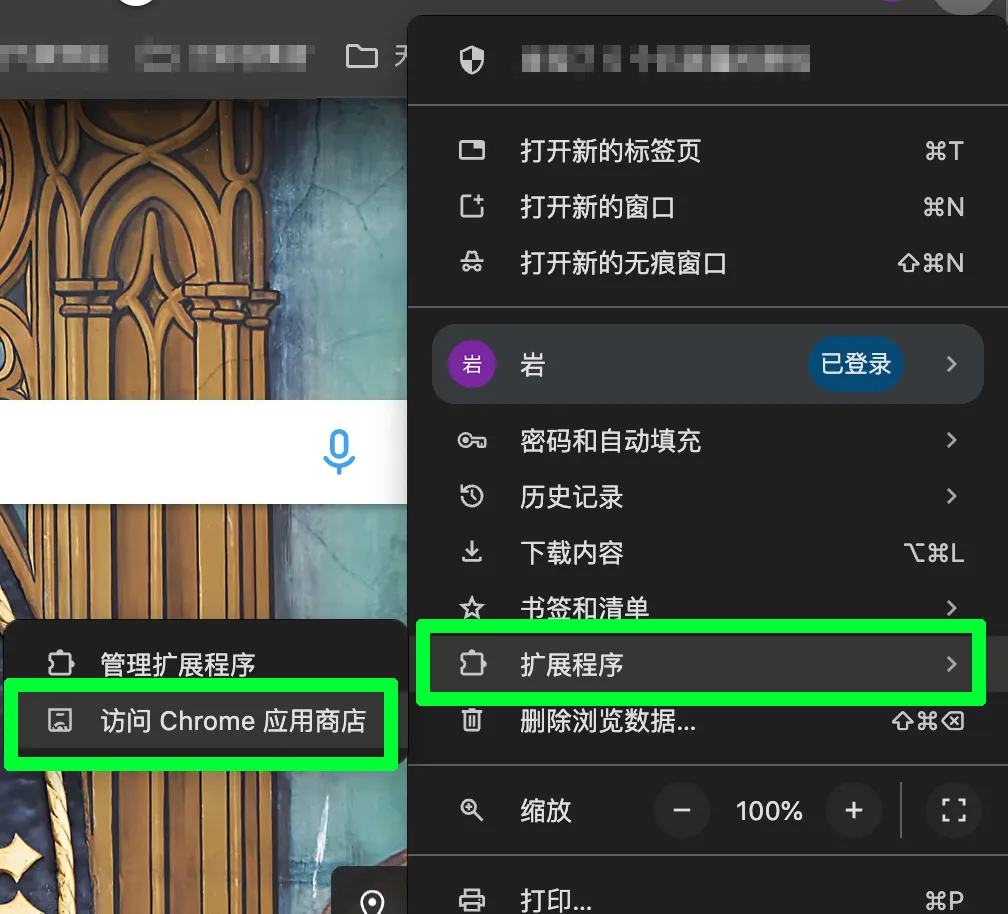Open a new incognito window 打开新的无痕窗口

click(x=707, y=263)
